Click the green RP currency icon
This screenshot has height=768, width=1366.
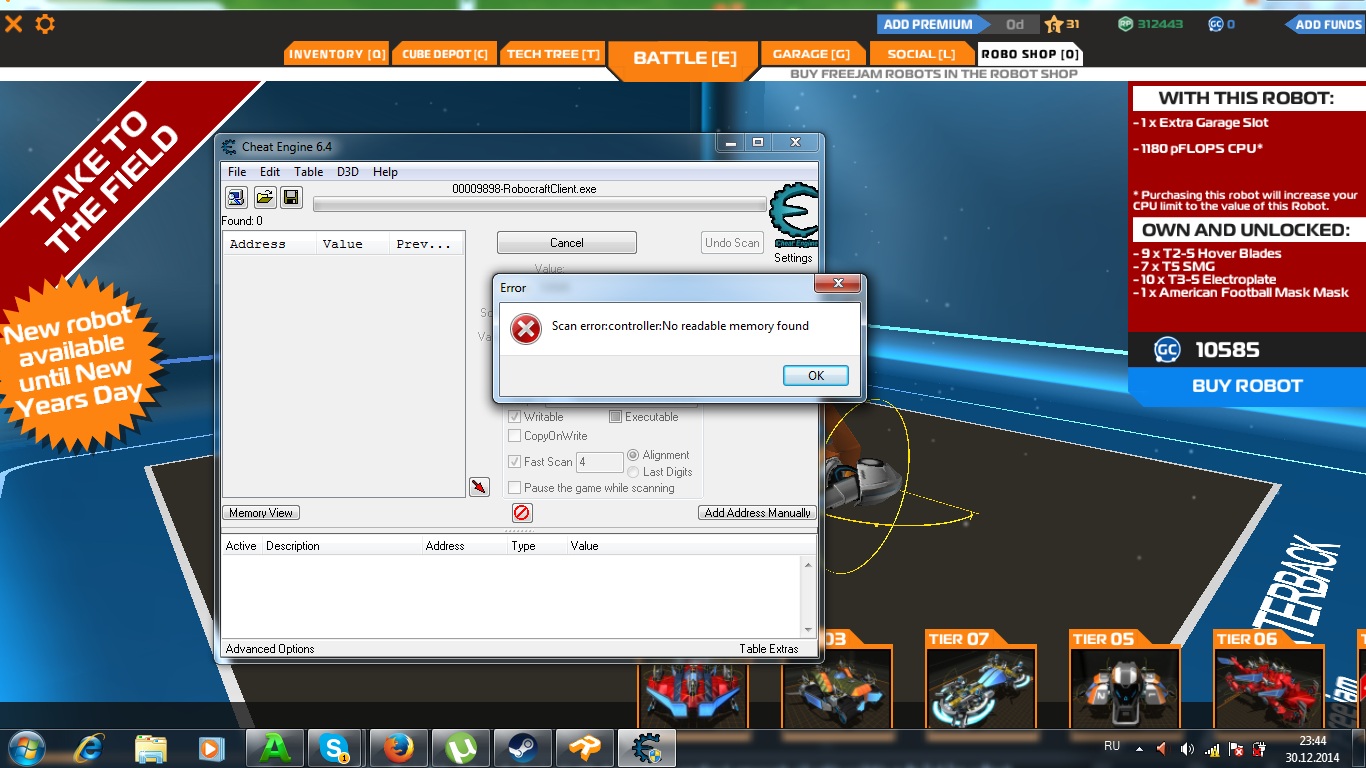(x=1126, y=24)
